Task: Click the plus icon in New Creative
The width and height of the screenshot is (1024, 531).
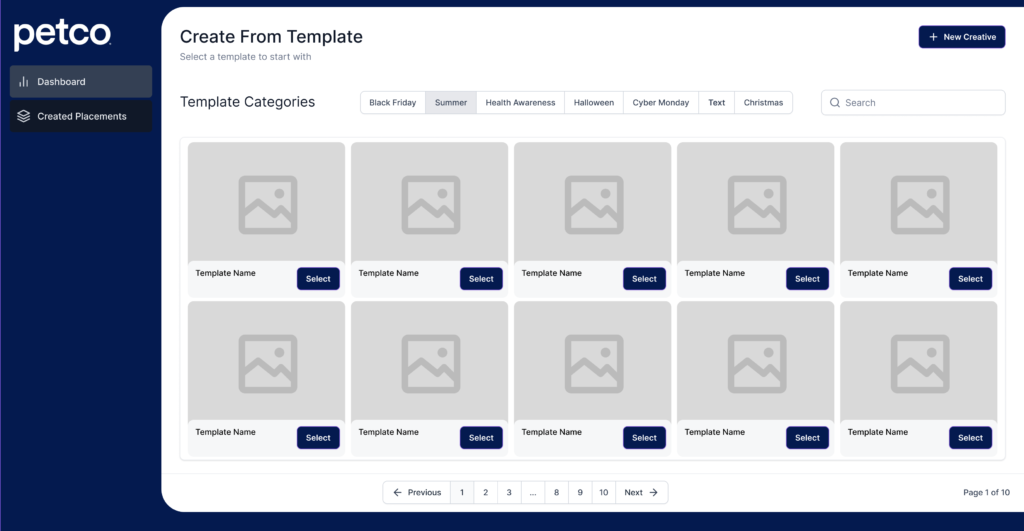Action: click(933, 37)
